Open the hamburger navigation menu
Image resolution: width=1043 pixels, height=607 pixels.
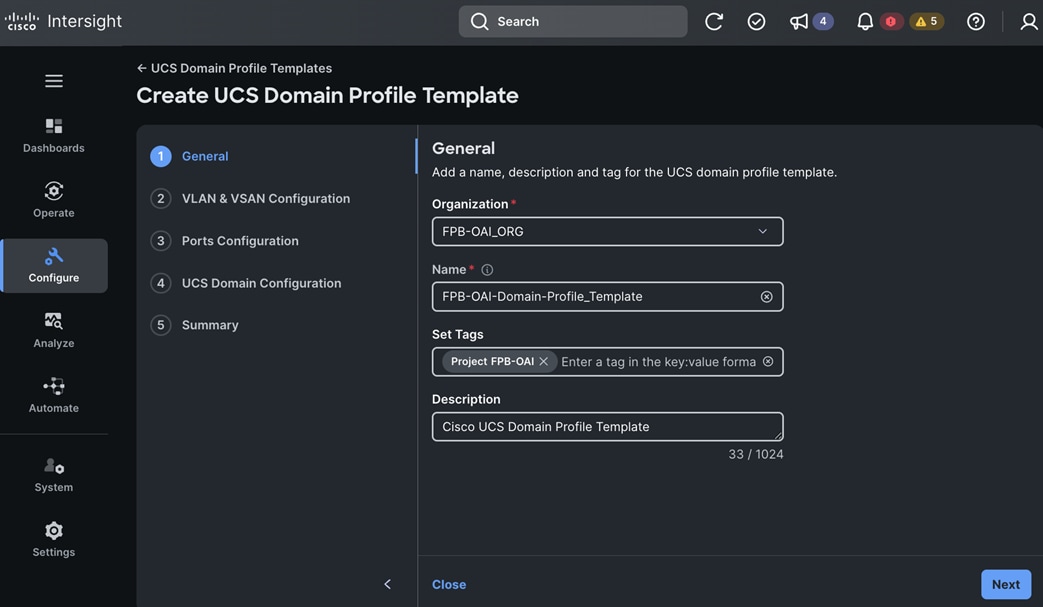[x=54, y=80]
